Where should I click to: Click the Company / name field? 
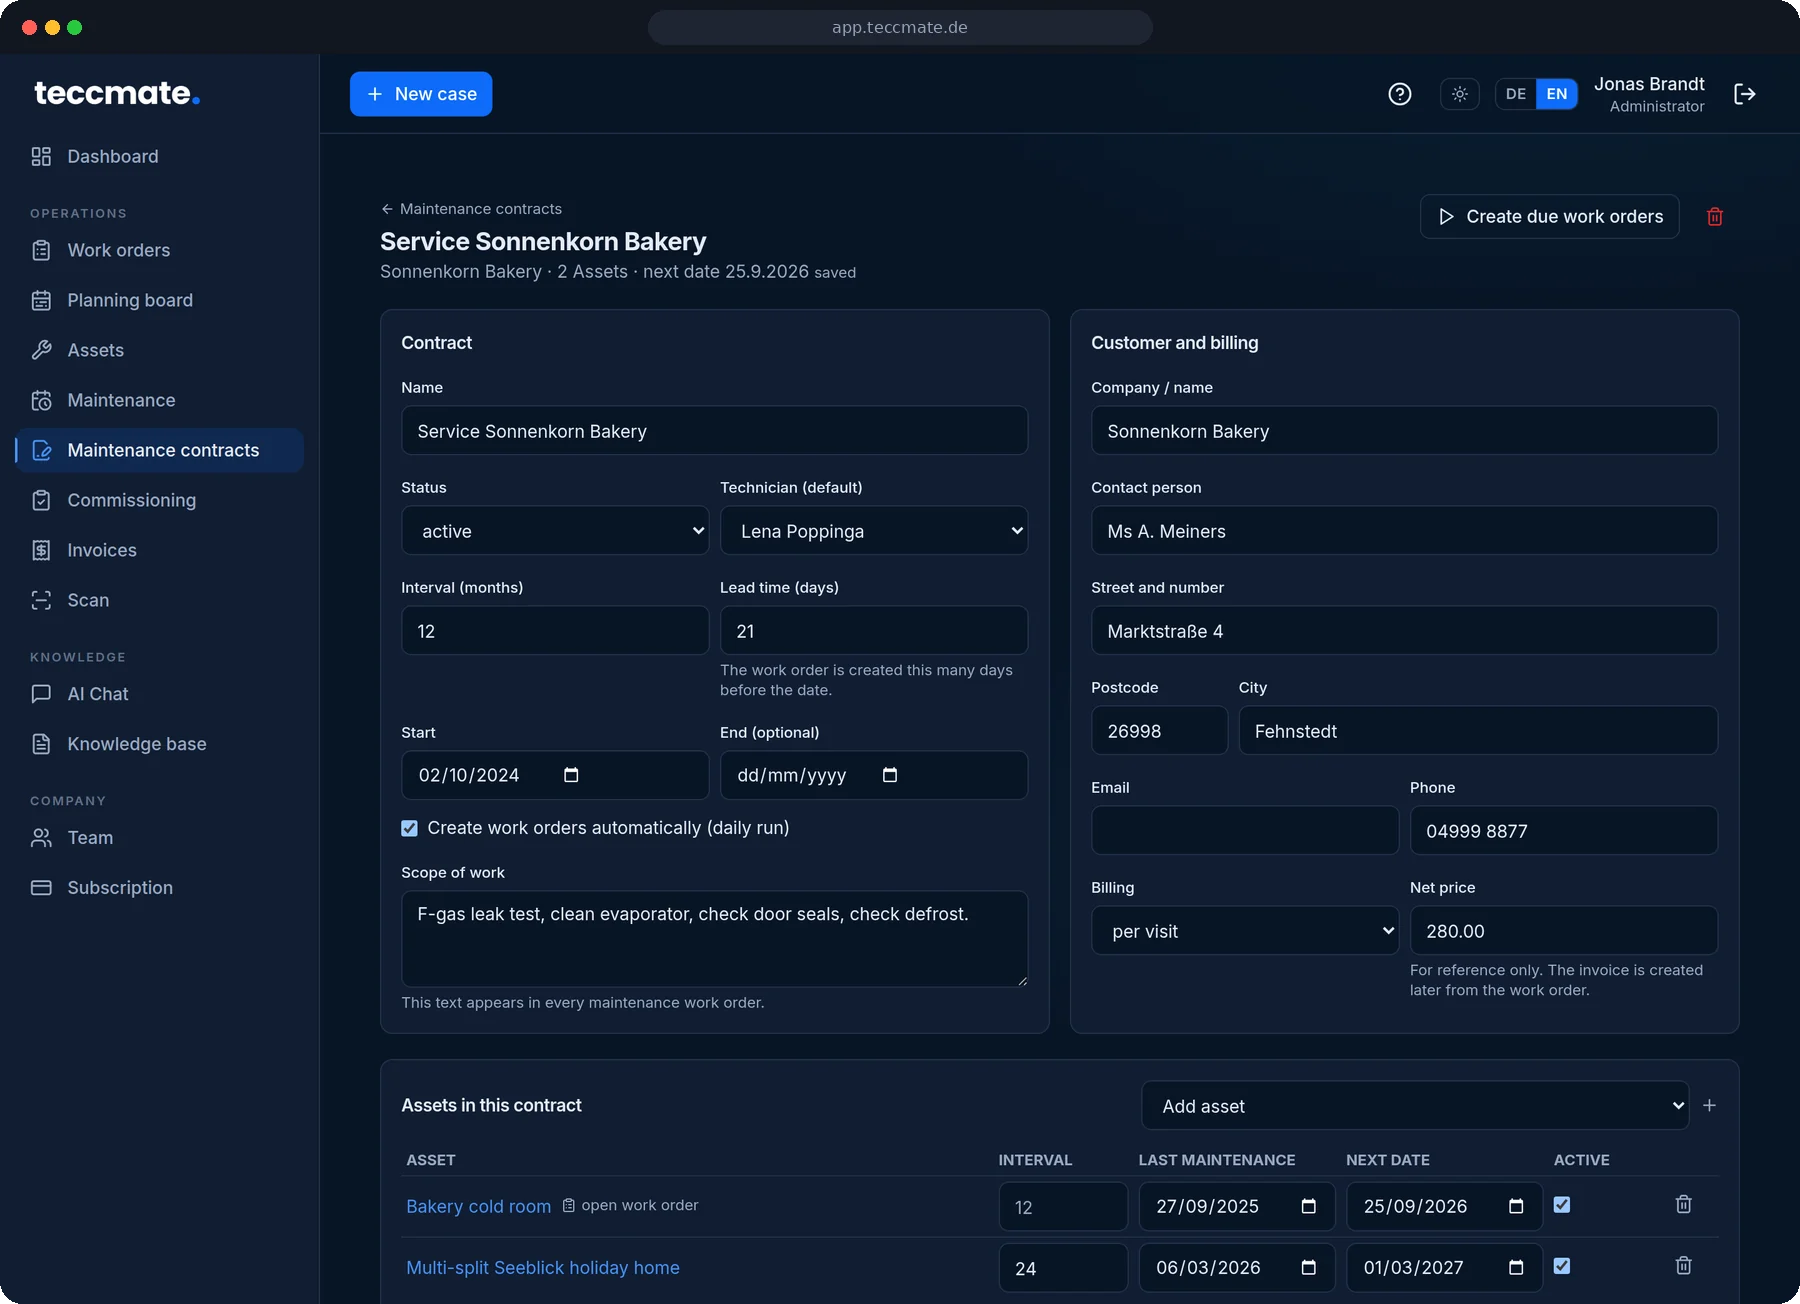1404,431
